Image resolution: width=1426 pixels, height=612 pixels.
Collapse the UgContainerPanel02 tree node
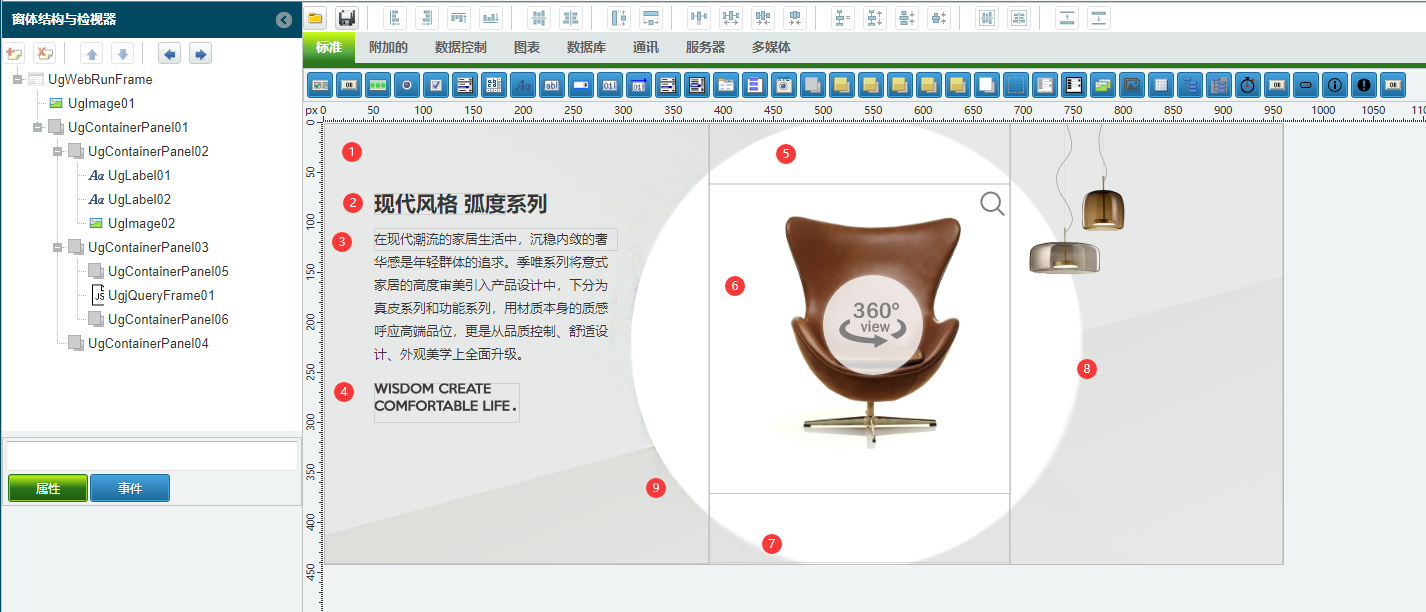57,151
